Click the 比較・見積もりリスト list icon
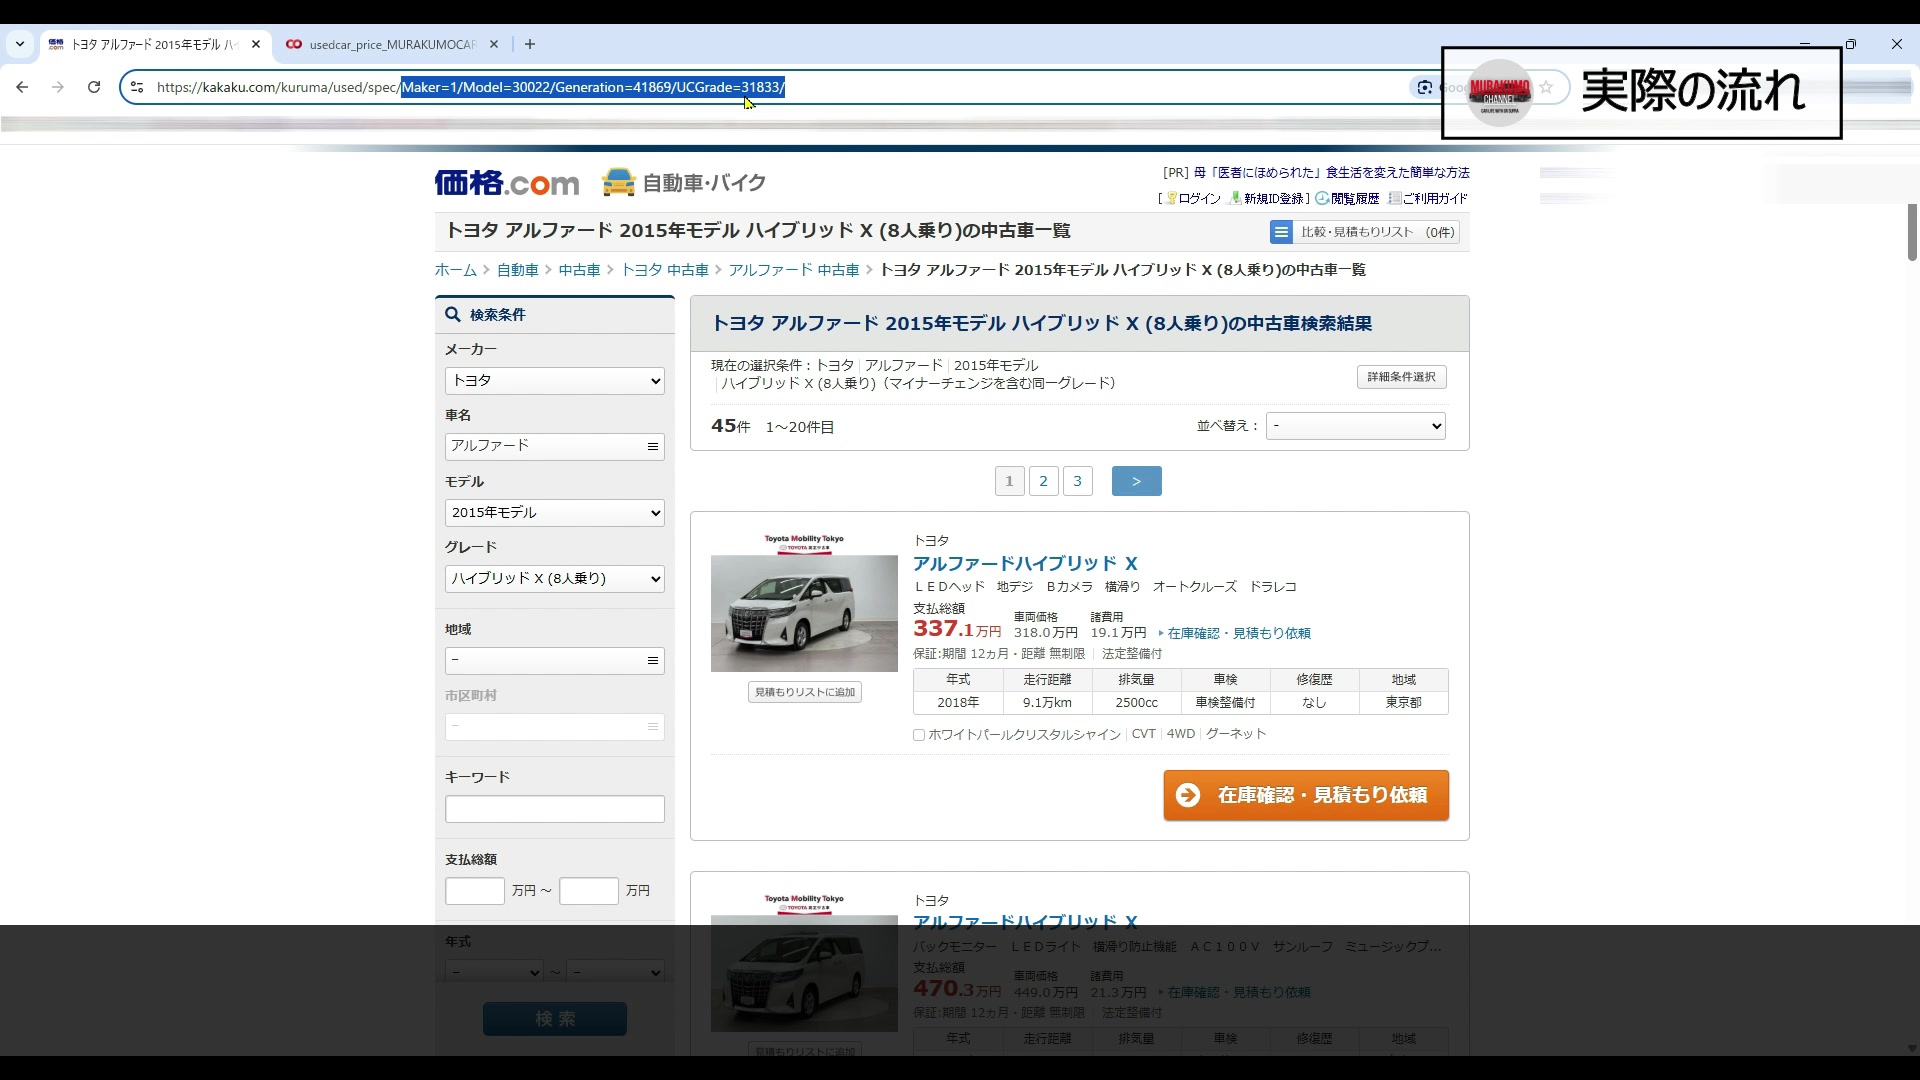 pos(1281,232)
